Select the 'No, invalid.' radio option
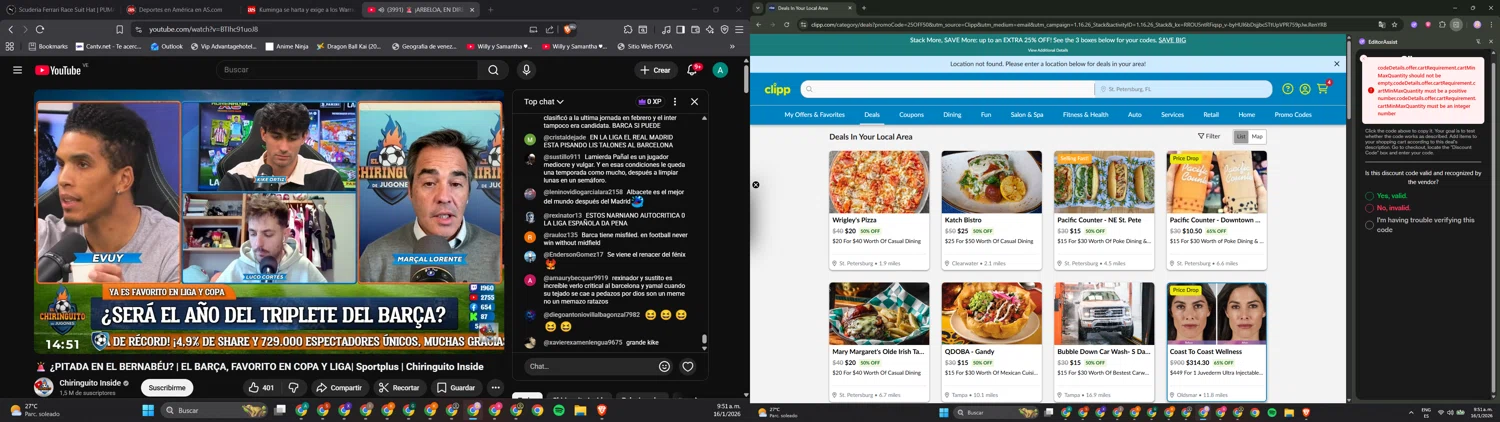Screen dimensions: 1500x422 [x=1370, y=207]
